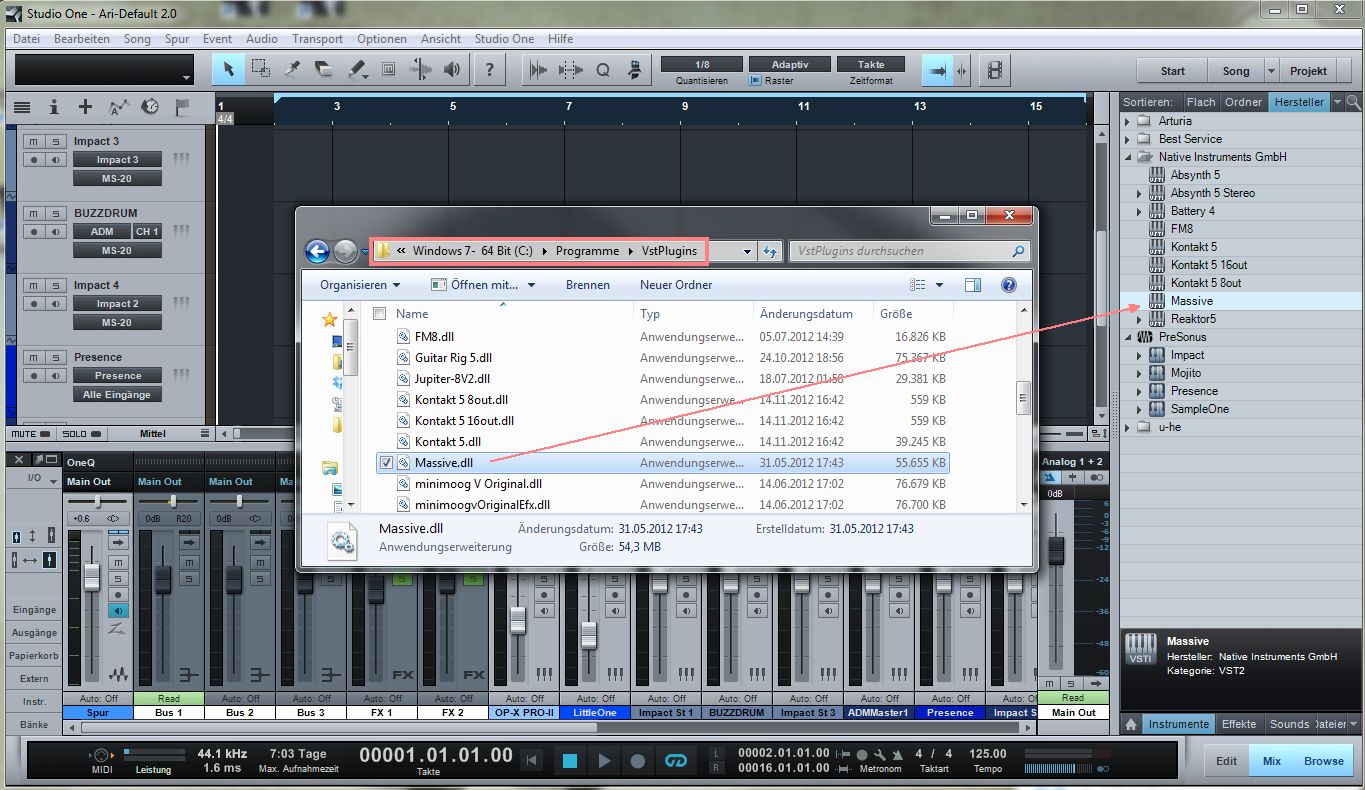Pick the Split (knife) tool

(x=292, y=70)
